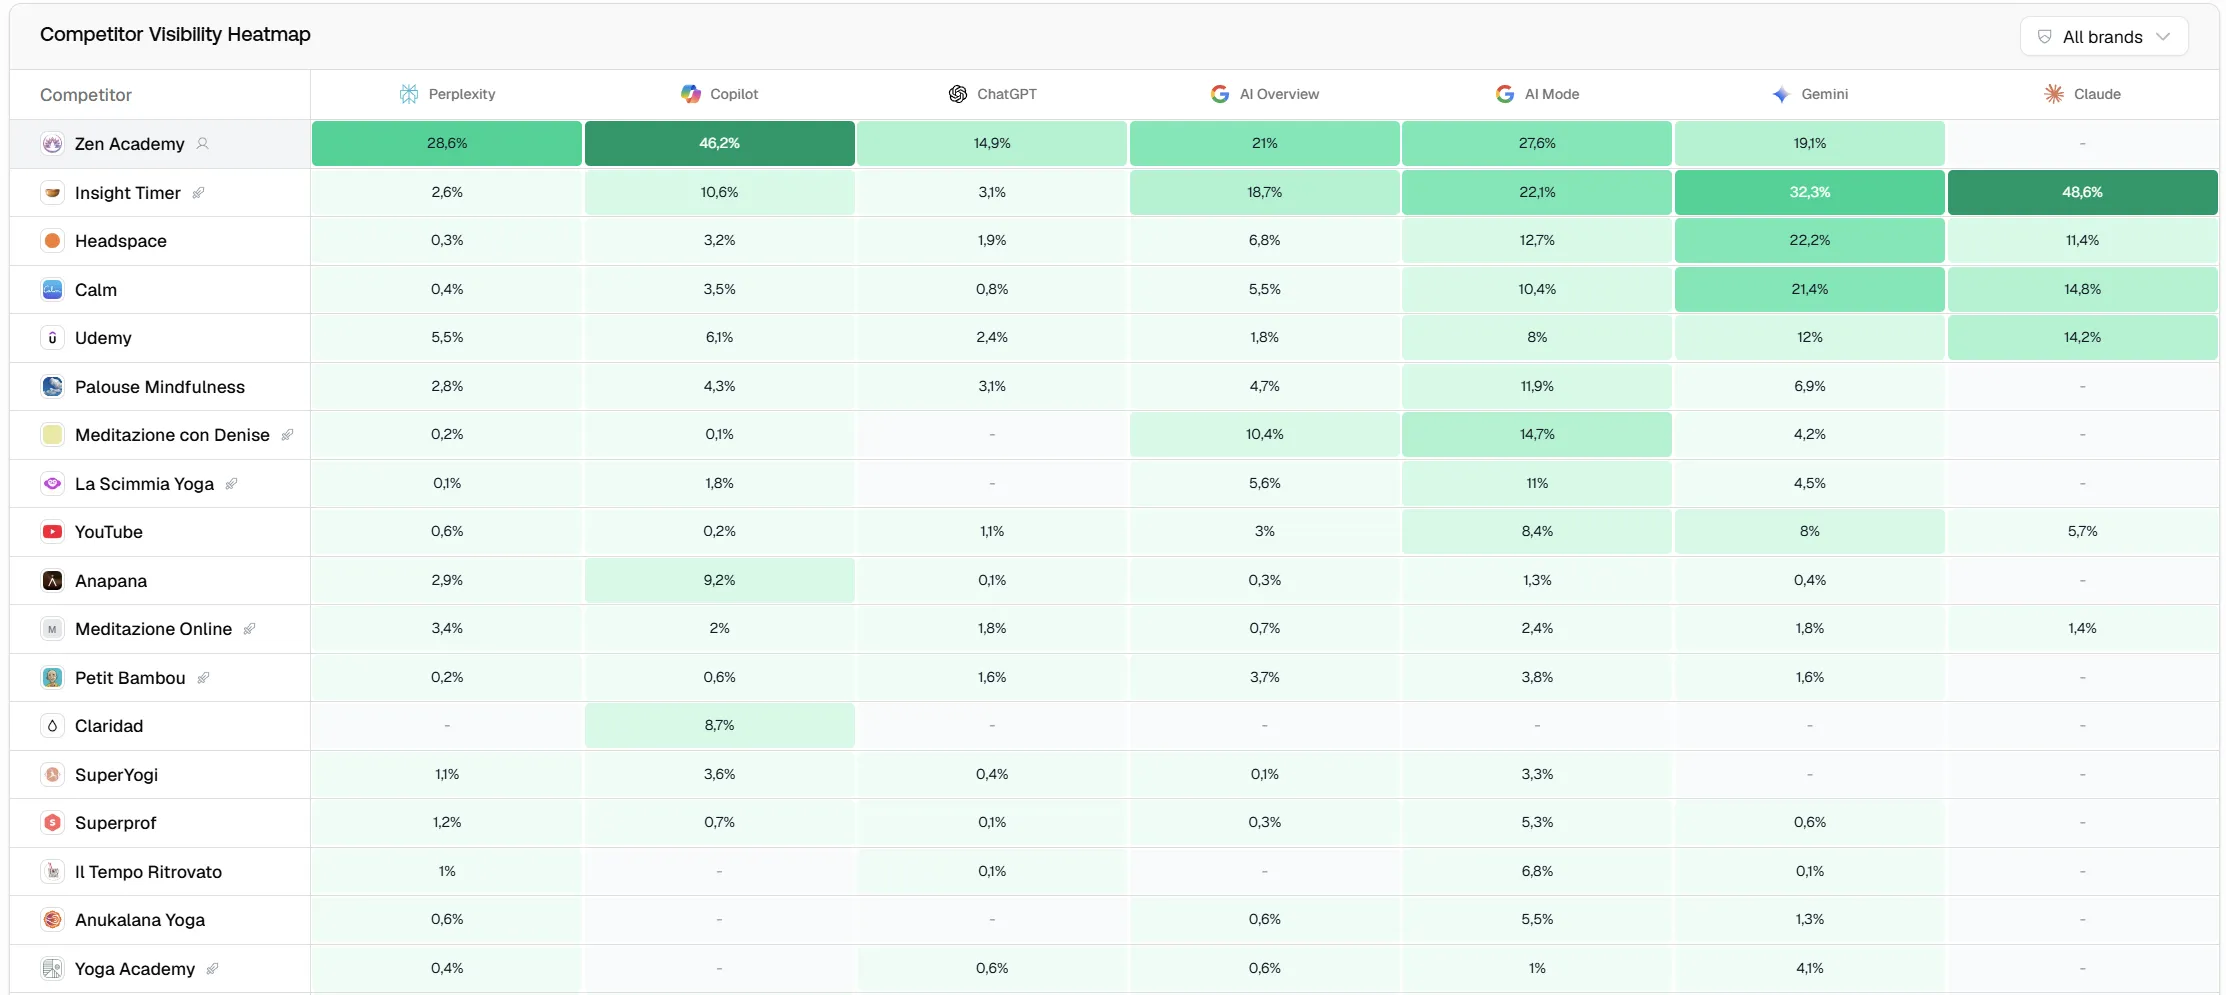The image size is (2226, 995).
Task: Click the link icon next to Insight Timer
Action: click(x=198, y=192)
